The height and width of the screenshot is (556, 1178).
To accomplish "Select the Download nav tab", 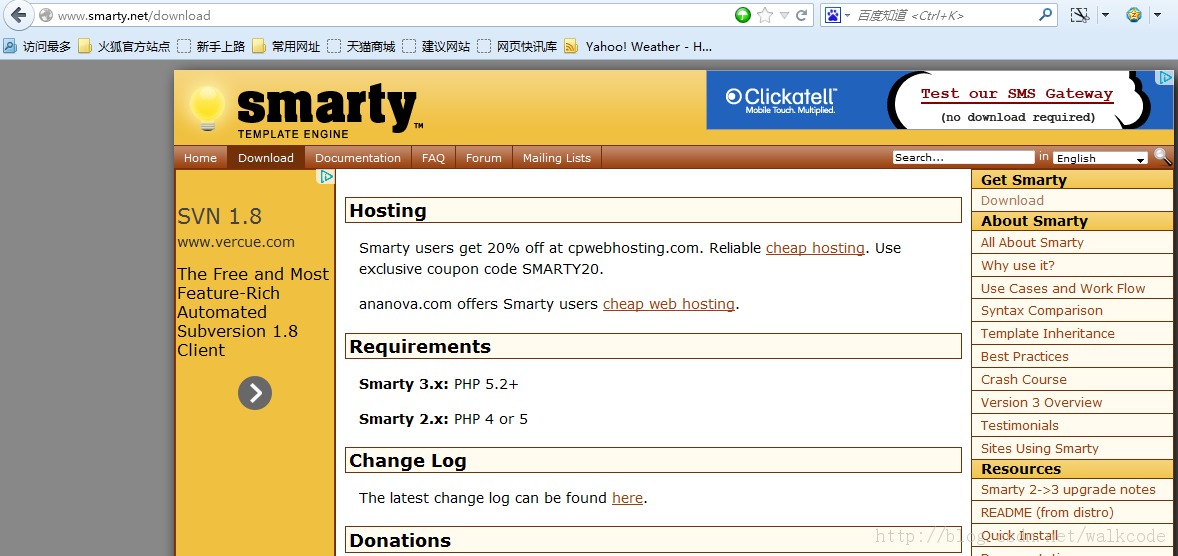I will click(x=266, y=158).
